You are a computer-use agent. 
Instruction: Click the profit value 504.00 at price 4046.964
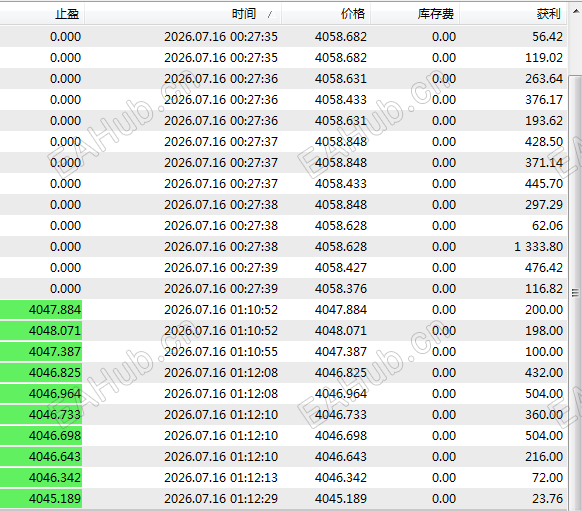[544, 394]
